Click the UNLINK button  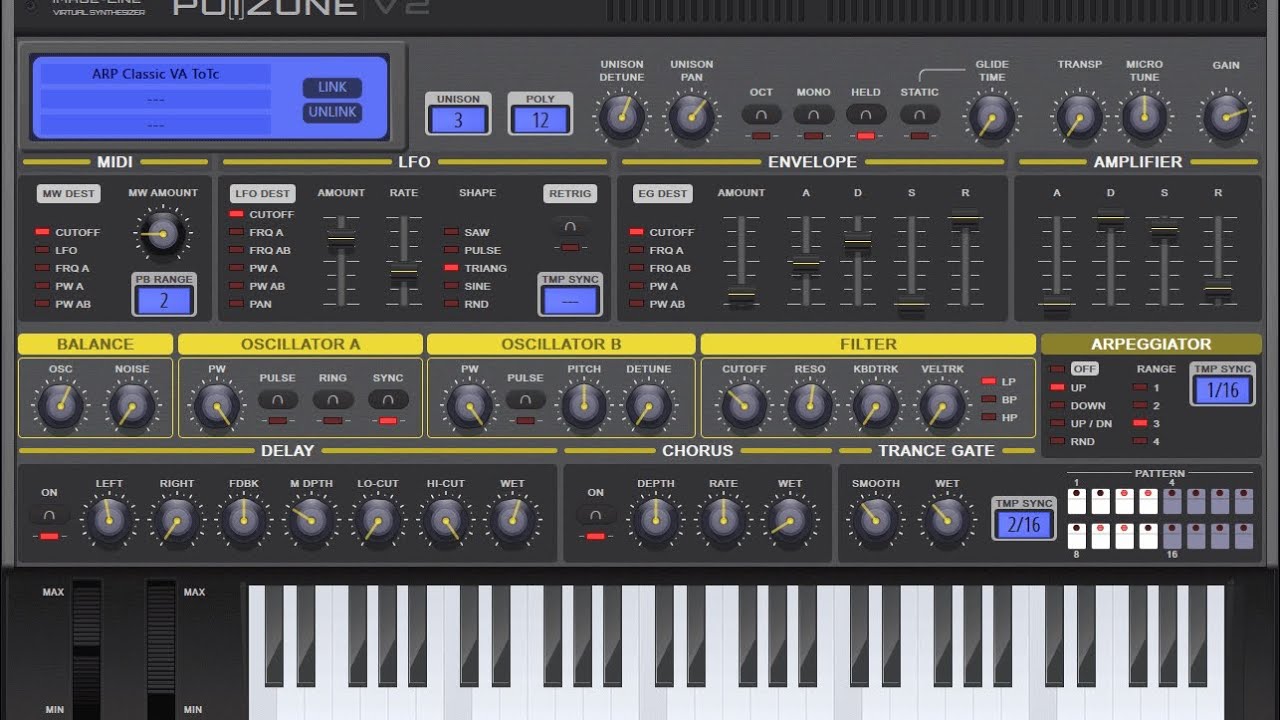[x=332, y=112]
